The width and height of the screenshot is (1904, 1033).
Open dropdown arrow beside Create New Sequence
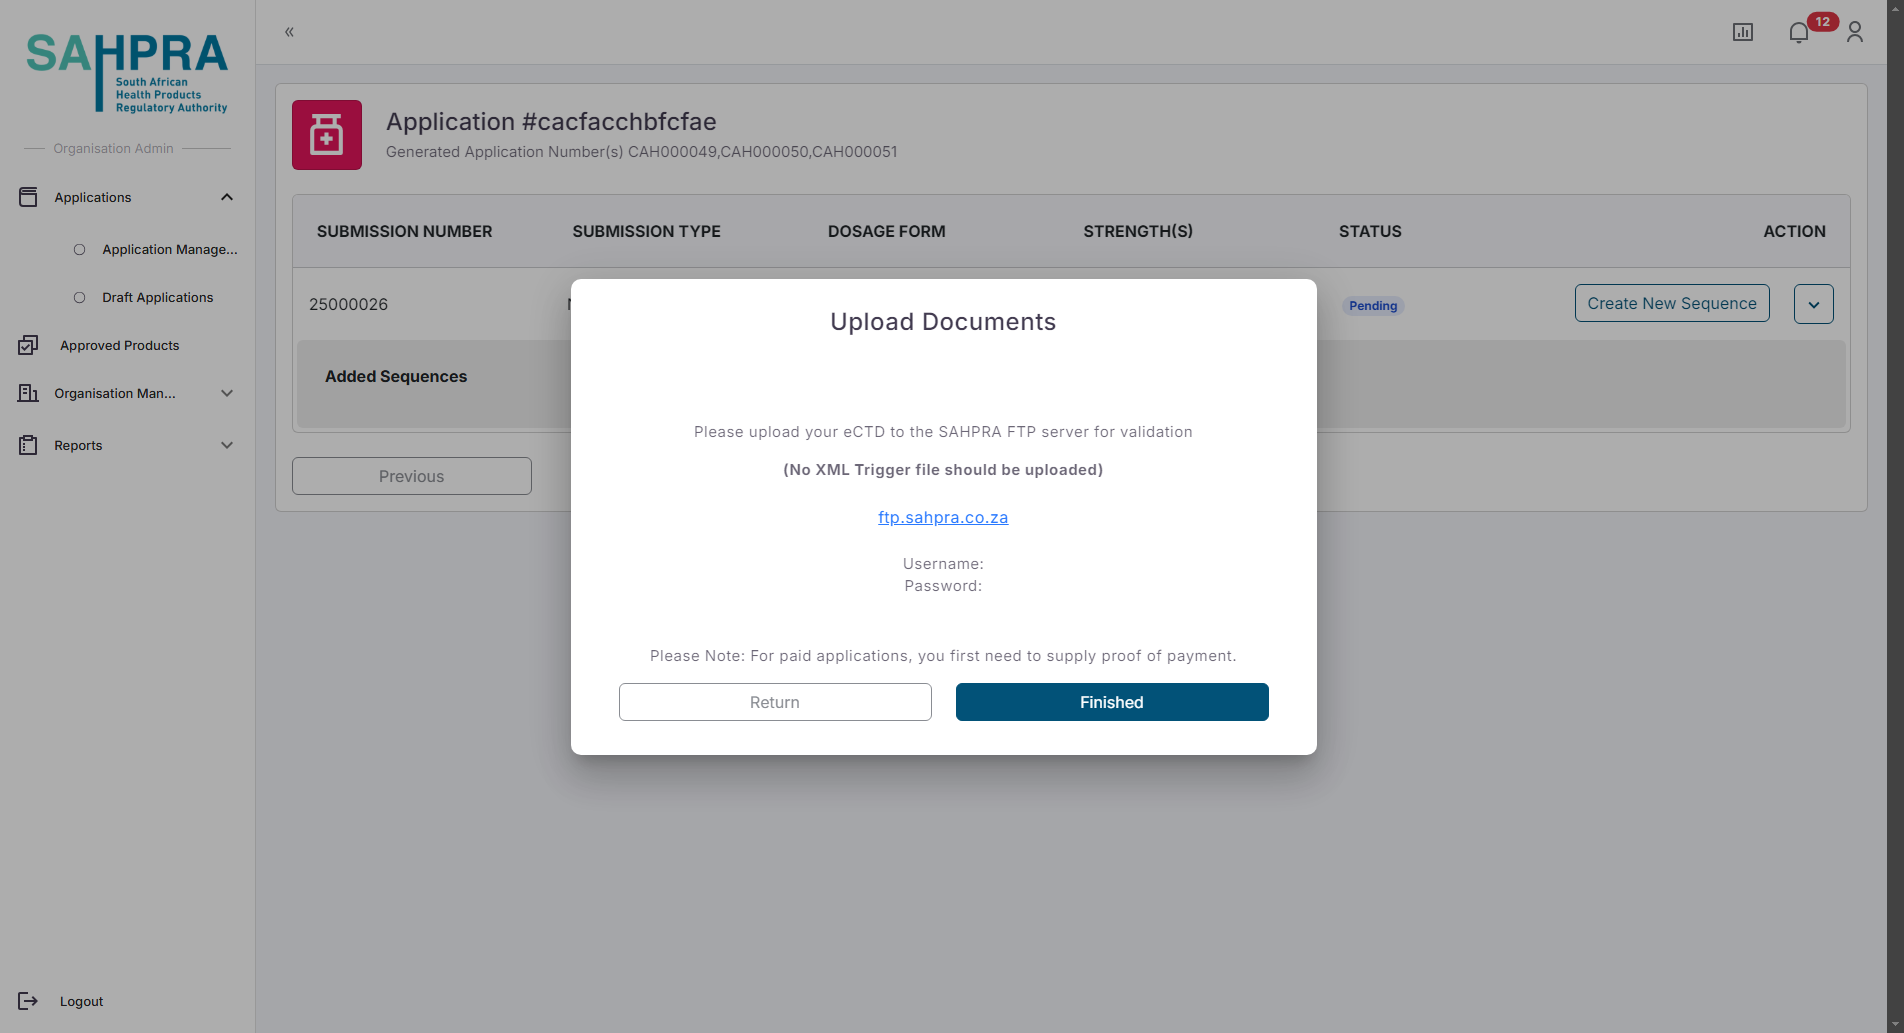(x=1813, y=305)
